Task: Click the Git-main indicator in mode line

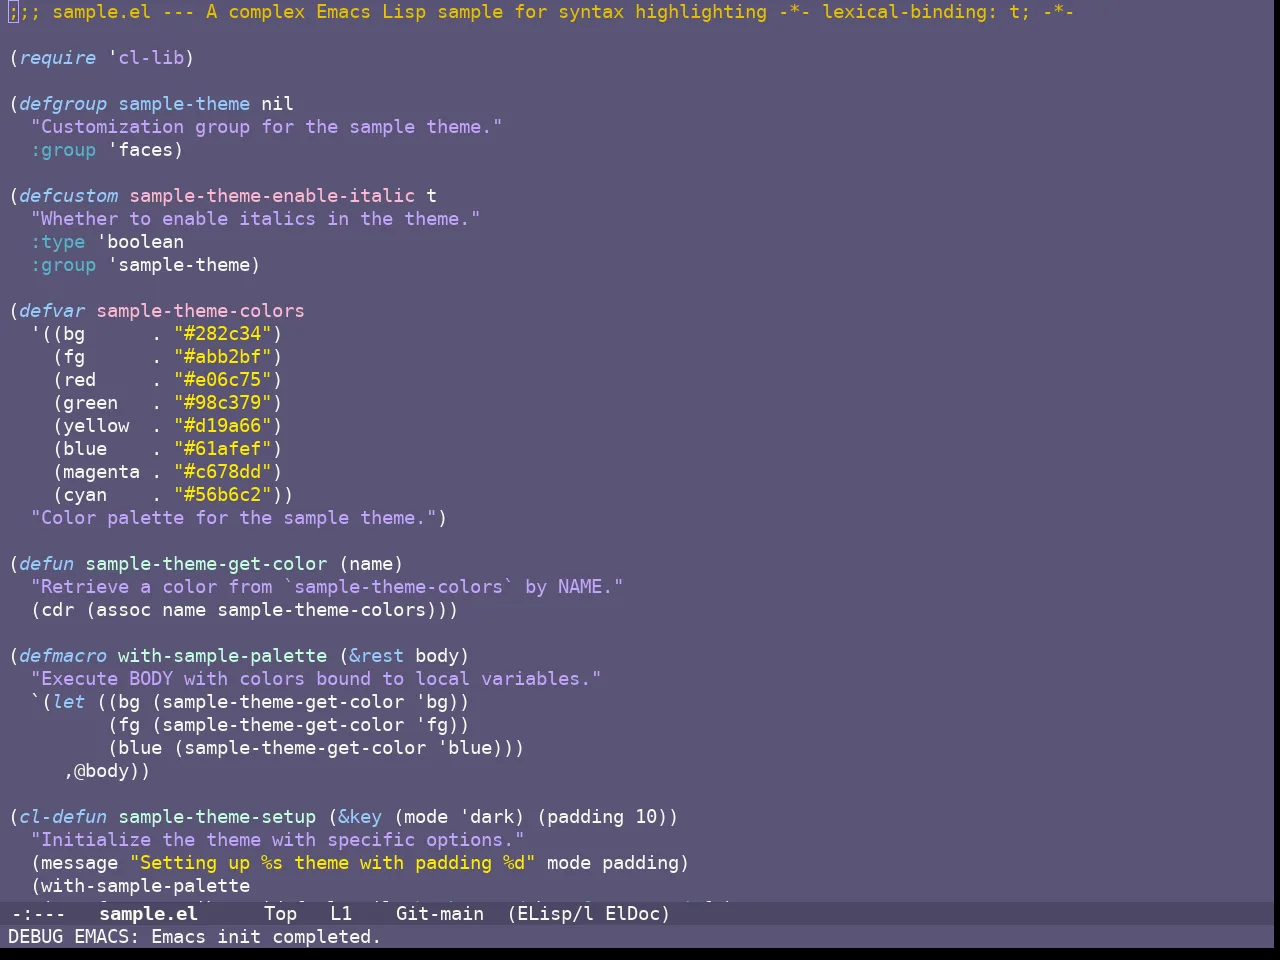Action: tap(440, 913)
